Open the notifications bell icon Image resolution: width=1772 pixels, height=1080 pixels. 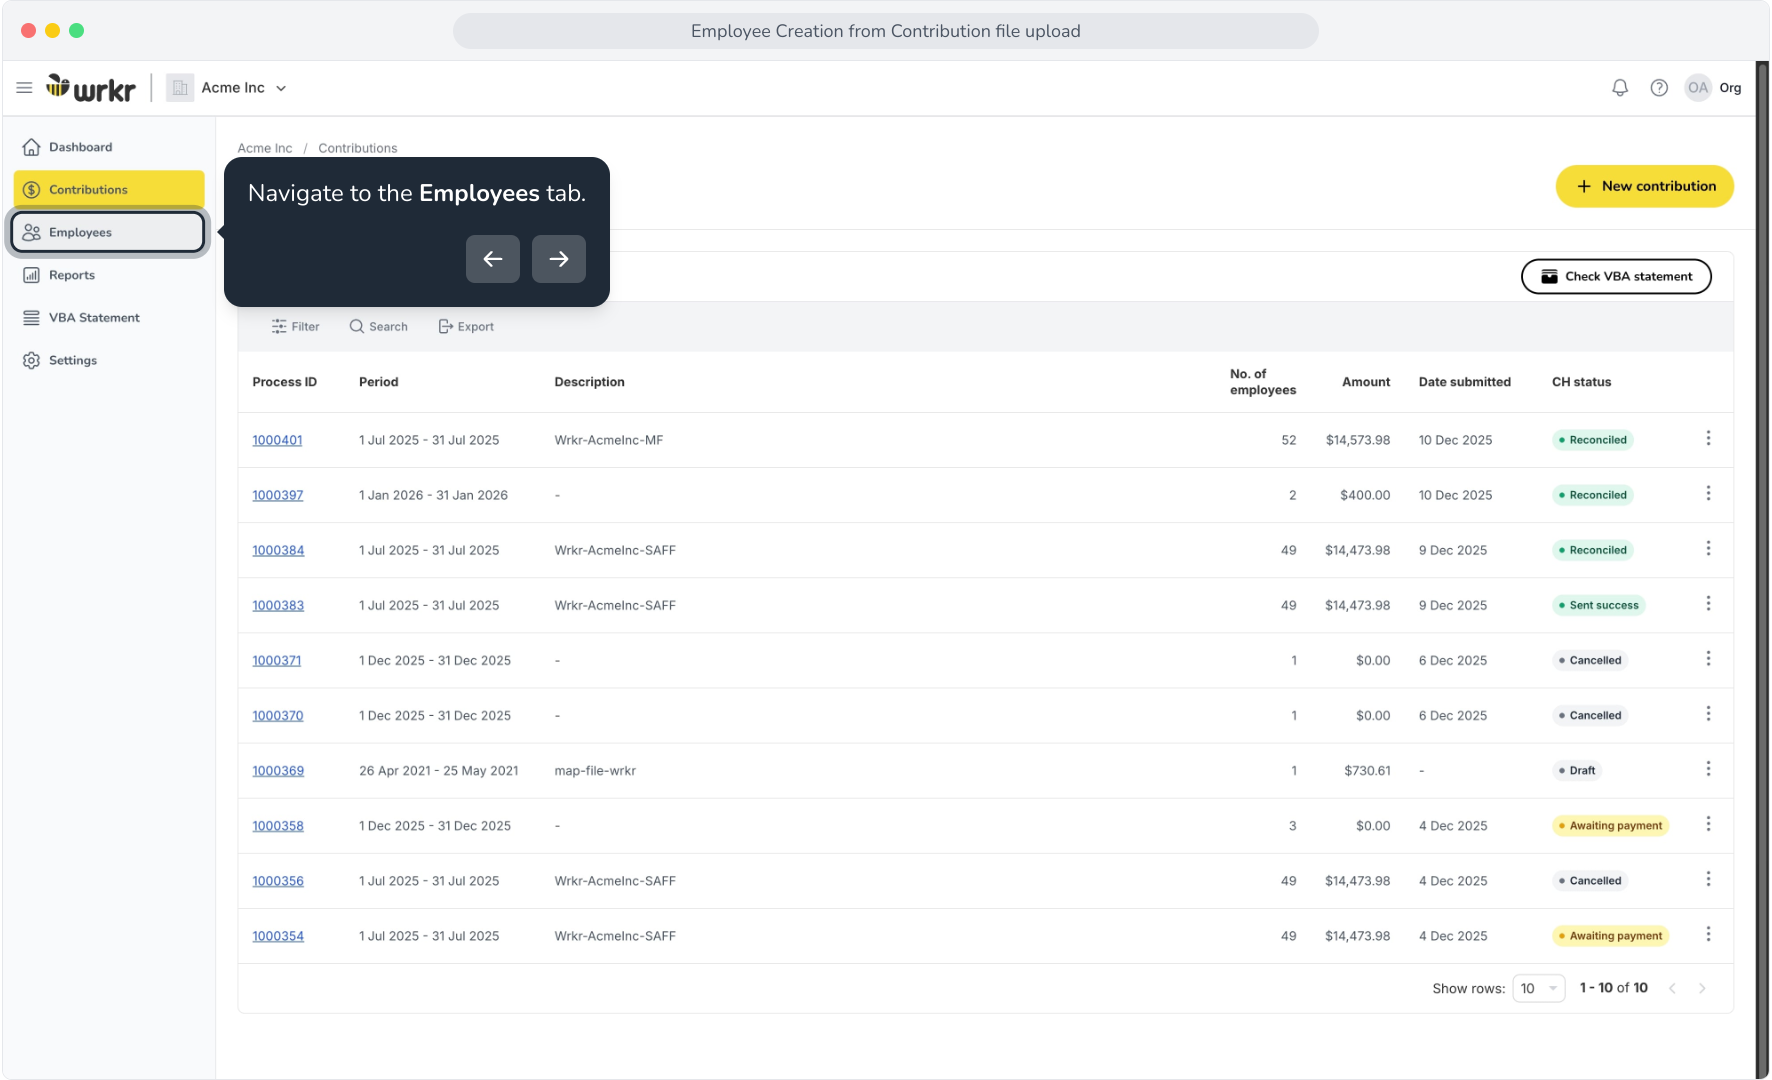coord(1620,88)
